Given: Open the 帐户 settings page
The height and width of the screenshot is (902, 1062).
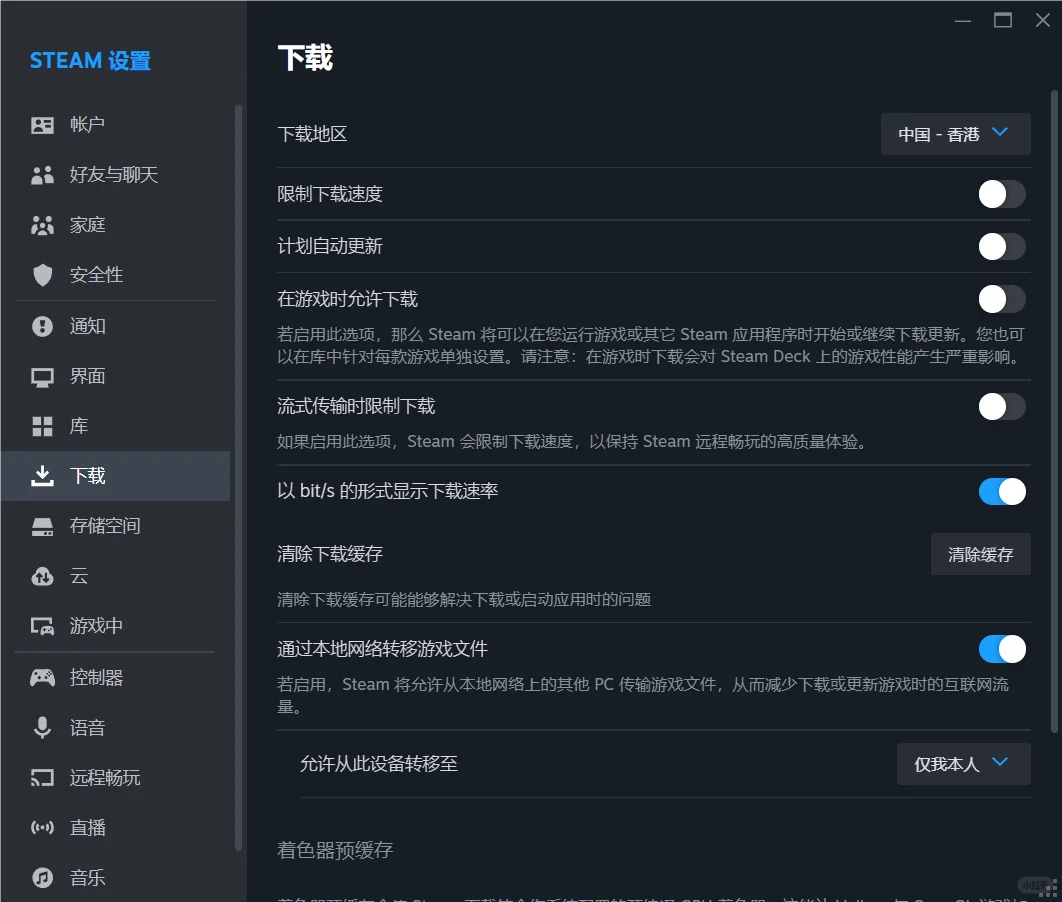Looking at the screenshot, I should click(x=116, y=125).
